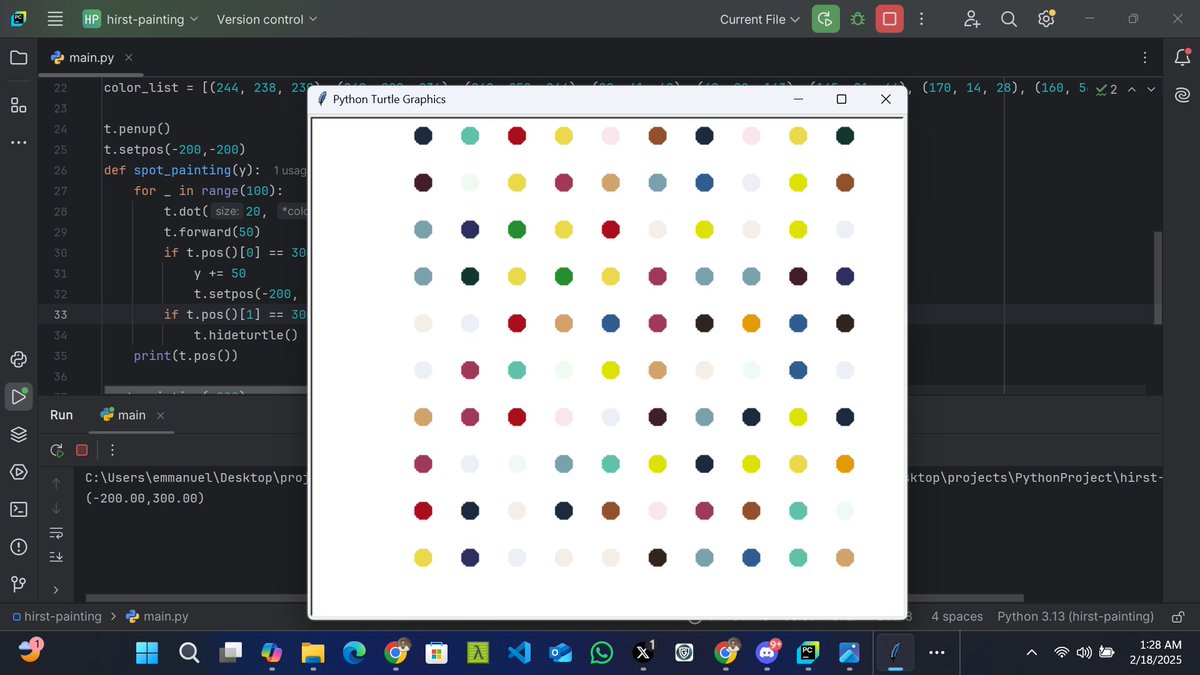The image size is (1200, 675).
Task: Expand the Version control dropdown
Action: (266, 19)
